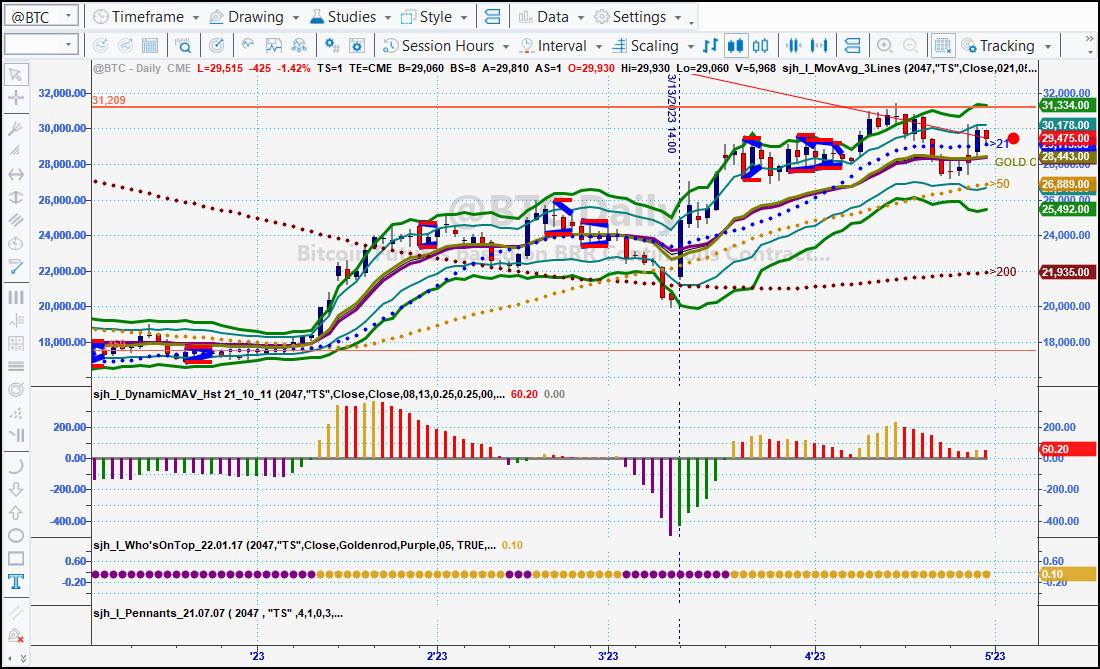Open the Style menu
This screenshot has width=1100, height=669.
pyautogui.click(x=434, y=17)
